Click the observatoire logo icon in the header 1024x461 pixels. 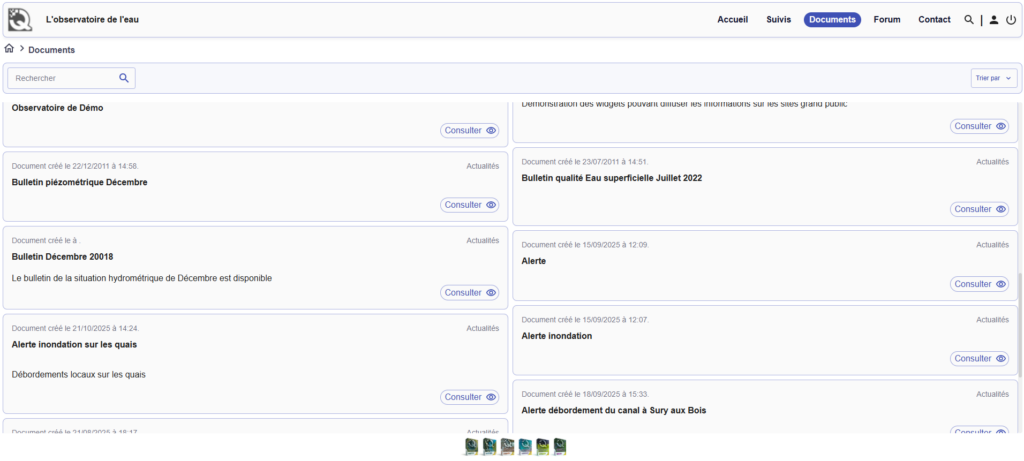(x=20, y=20)
